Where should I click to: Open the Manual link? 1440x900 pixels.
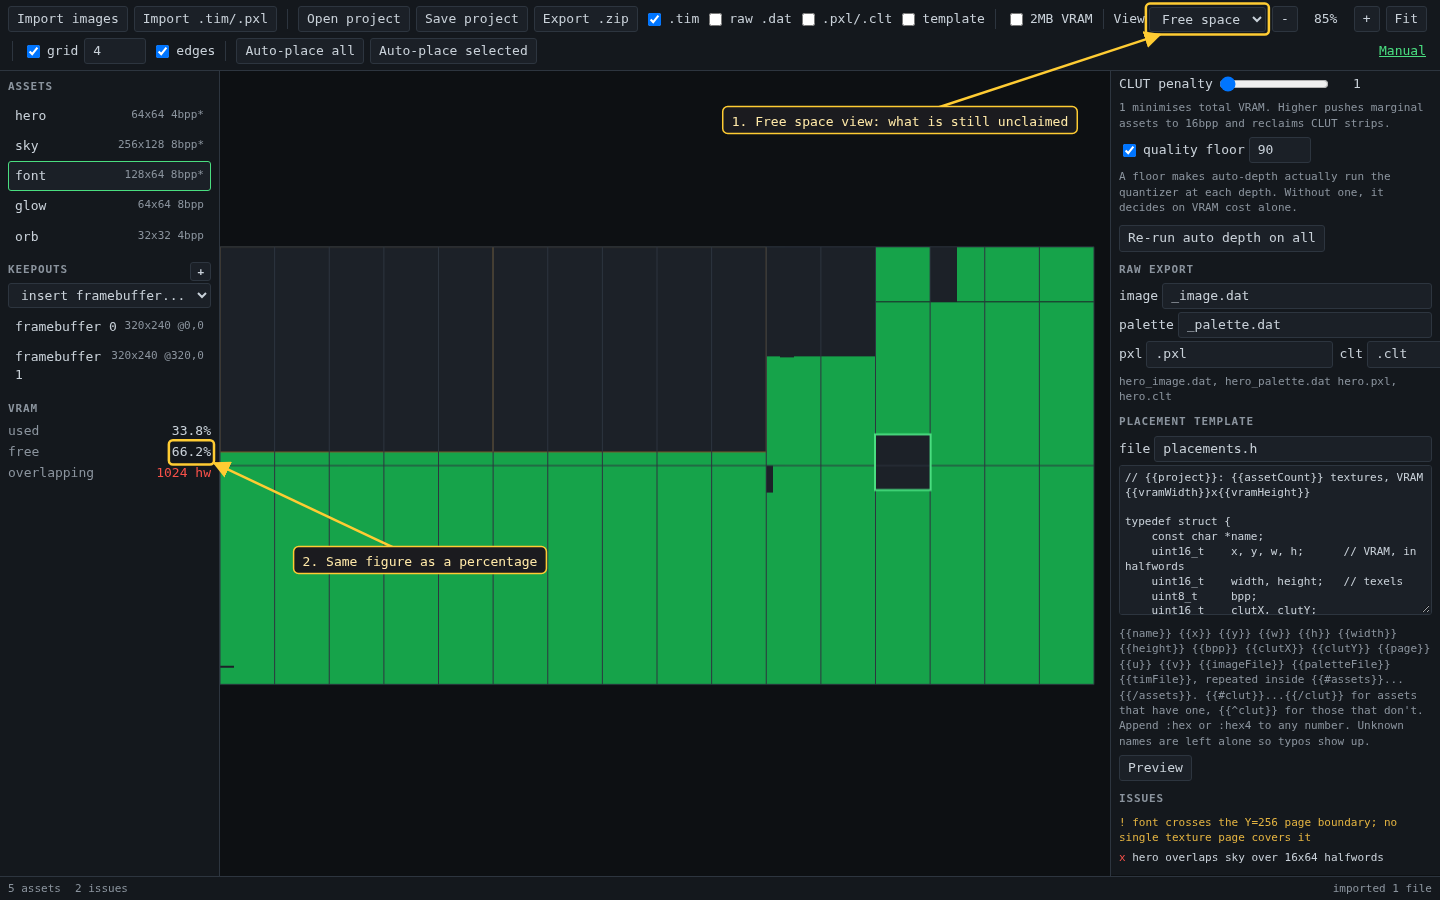pos(1402,51)
